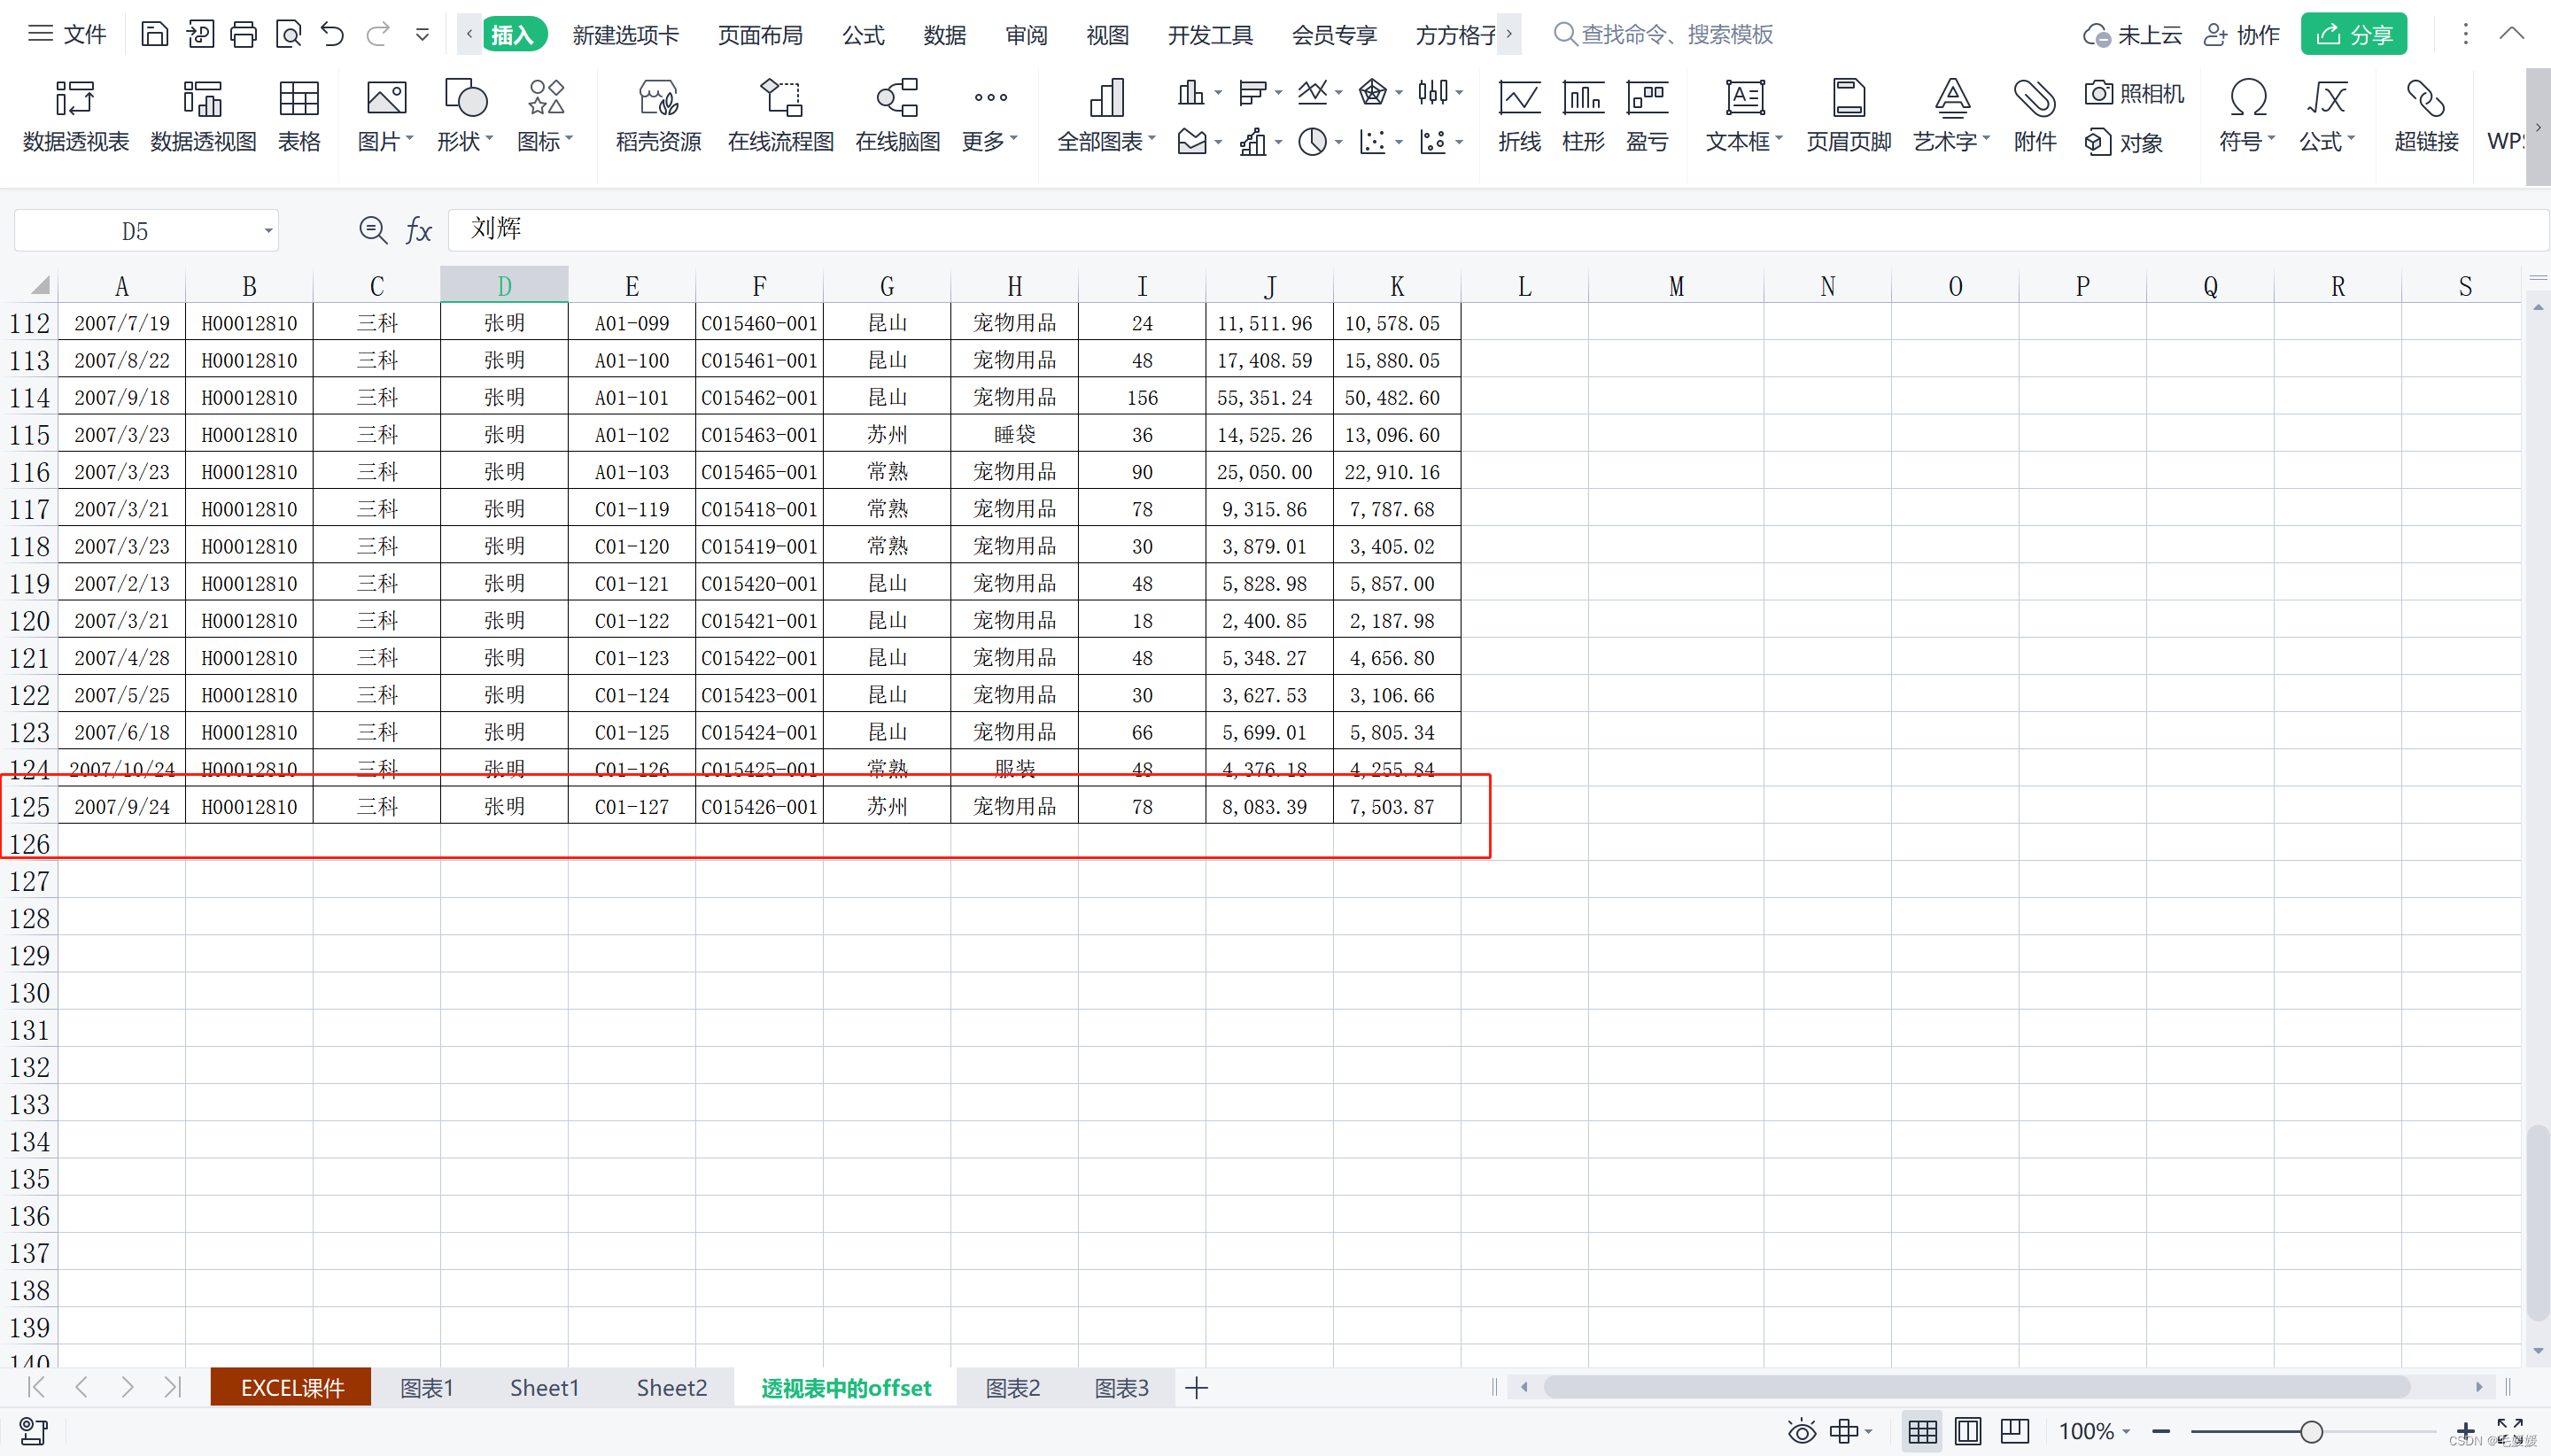The height and width of the screenshot is (1456, 2551).
Task: Insert a column sparkline (柱形)
Action: [x=1583, y=116]
